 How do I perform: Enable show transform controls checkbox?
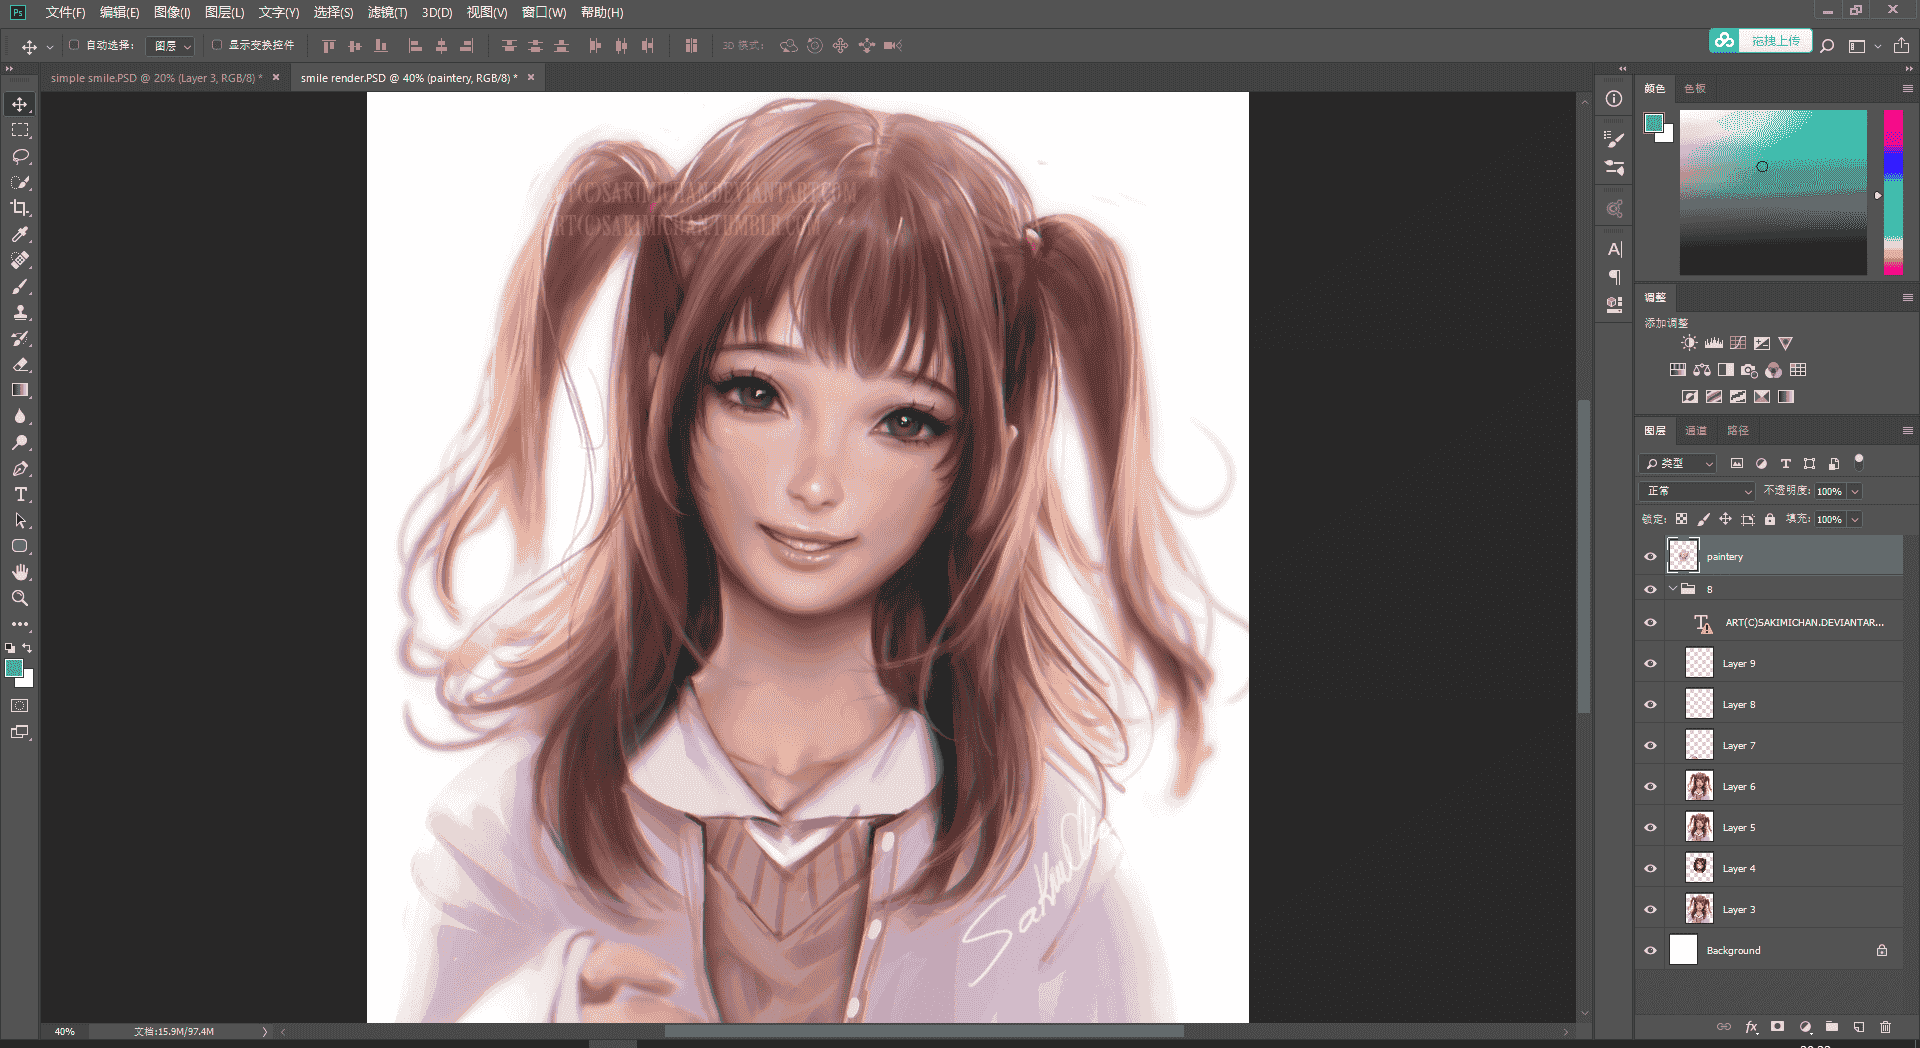tap(216, 45)
